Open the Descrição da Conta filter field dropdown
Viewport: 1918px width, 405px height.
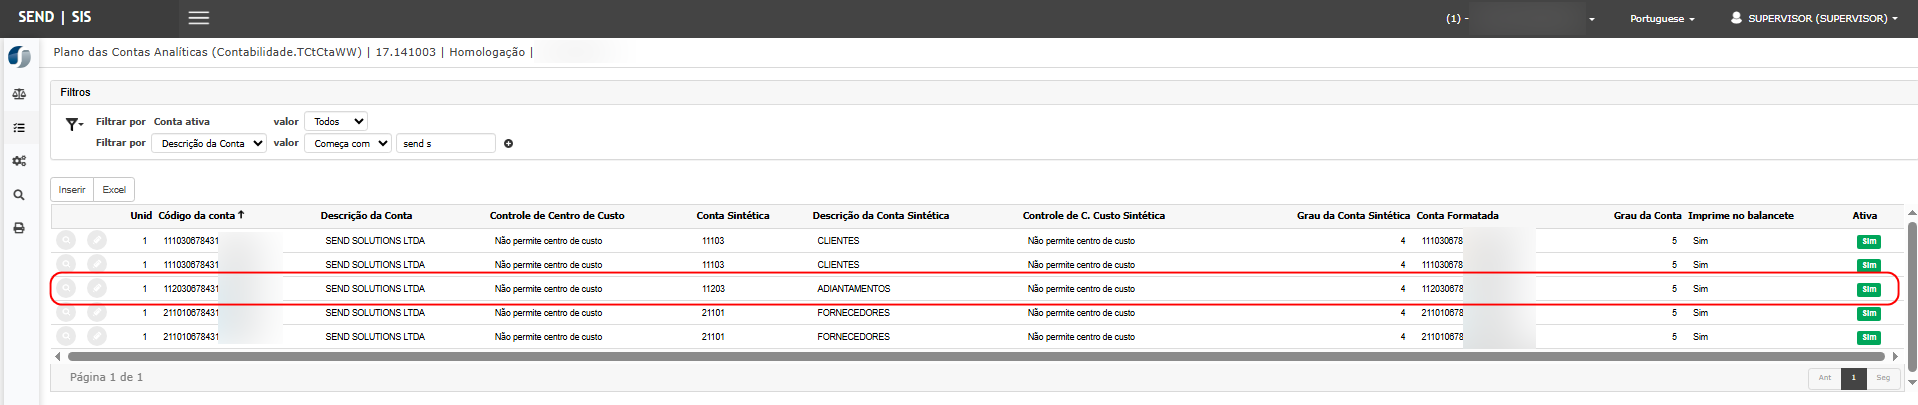point(209,143)
